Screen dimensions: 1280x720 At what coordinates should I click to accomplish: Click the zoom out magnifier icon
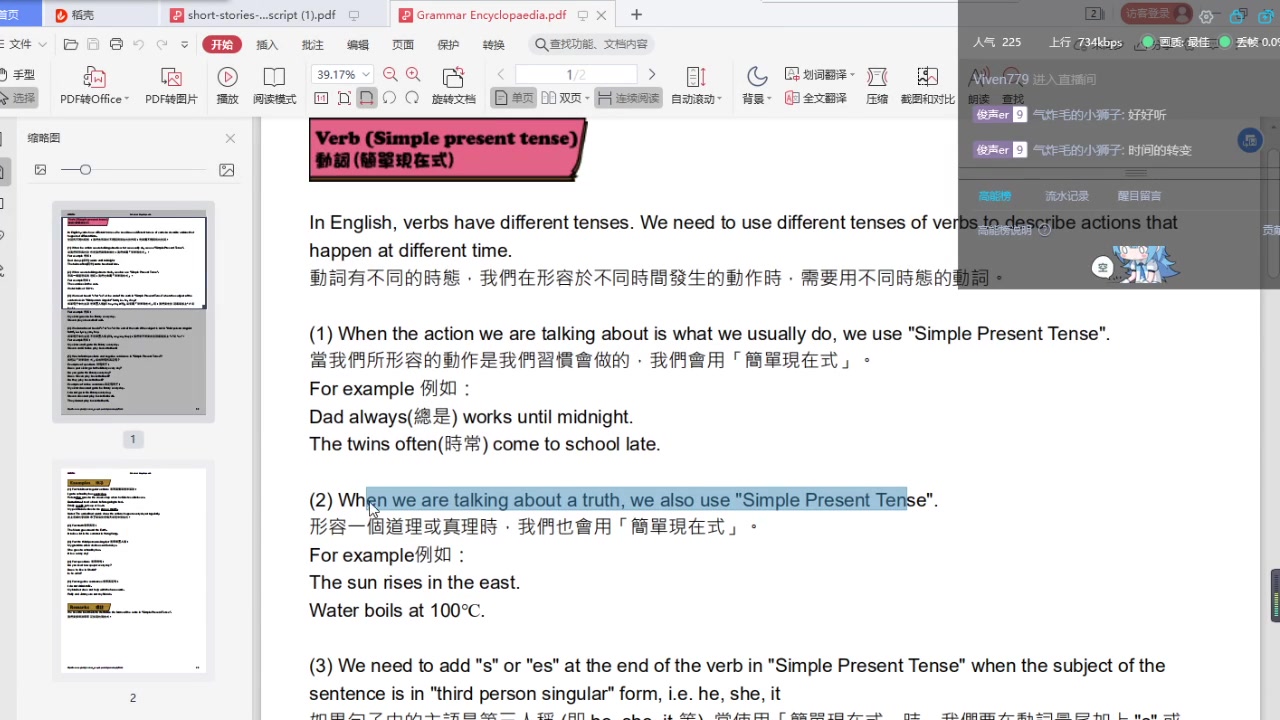pos(390,75)
